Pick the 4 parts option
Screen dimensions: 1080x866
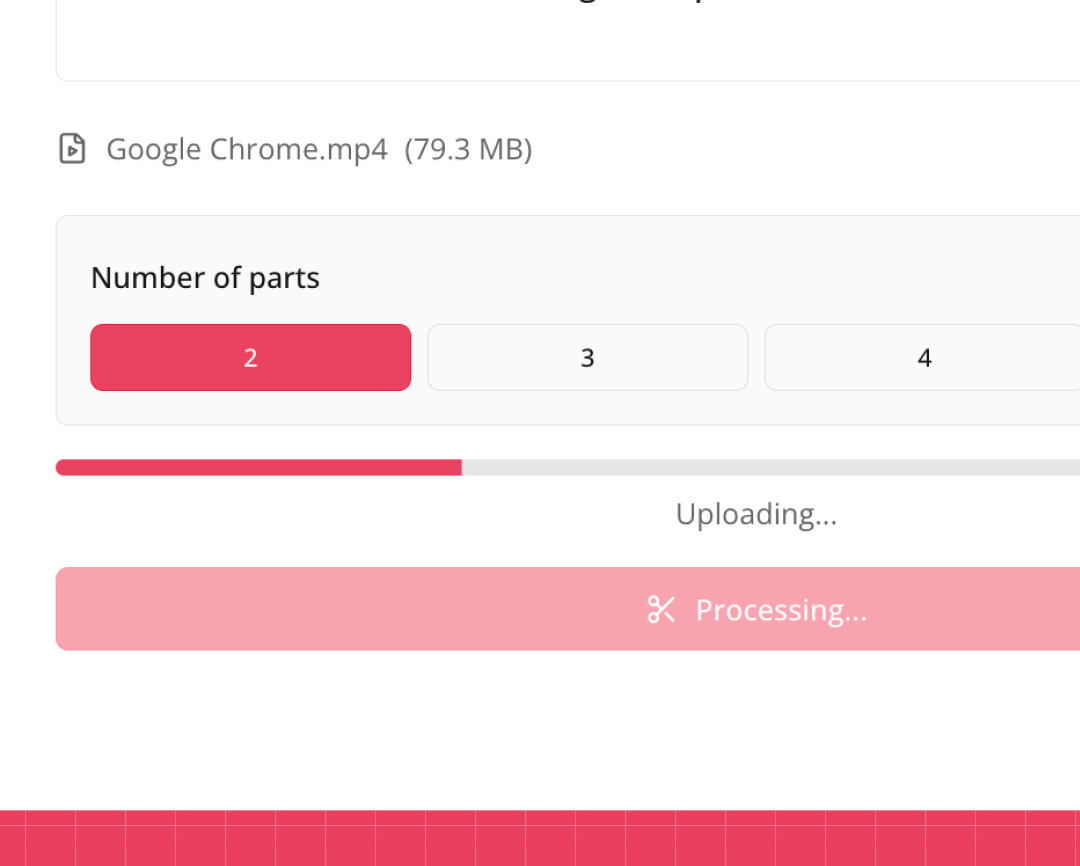[923, 357]
